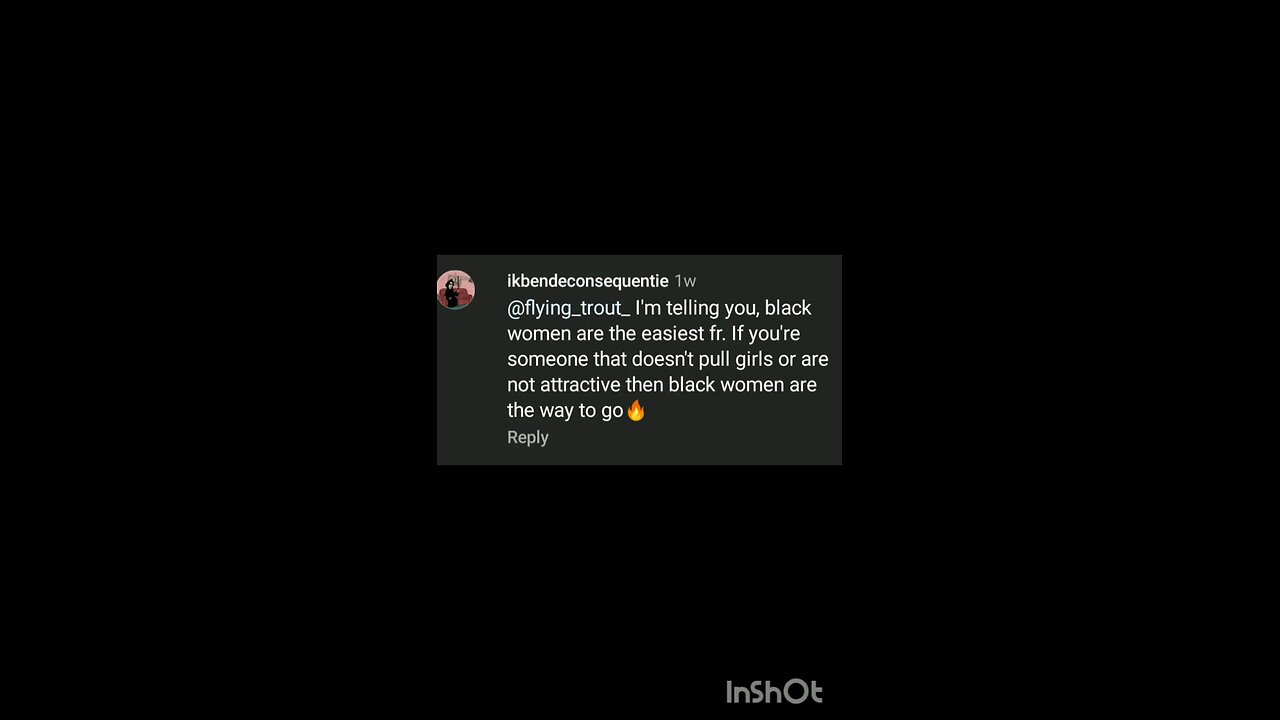Click the word "then" in the comment
1280x720 pixels.
(645, 384)
